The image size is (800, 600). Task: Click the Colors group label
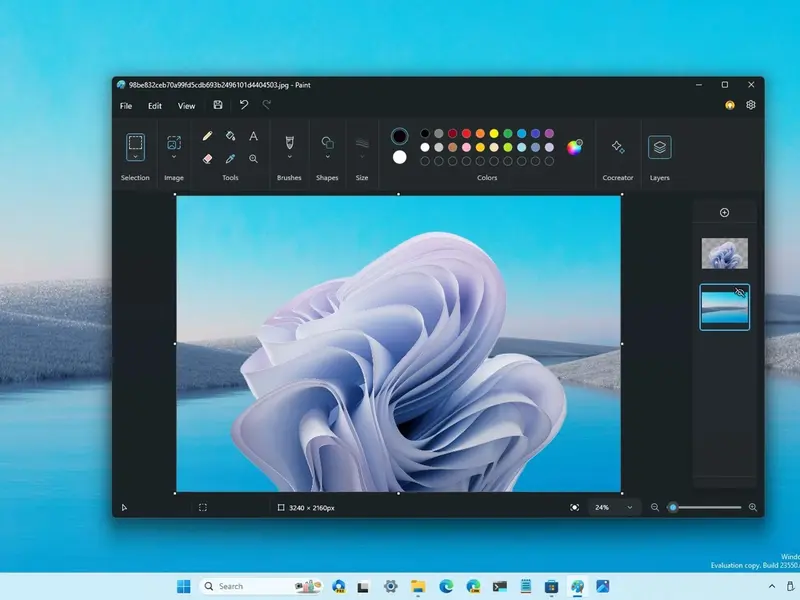pos(487,178)
